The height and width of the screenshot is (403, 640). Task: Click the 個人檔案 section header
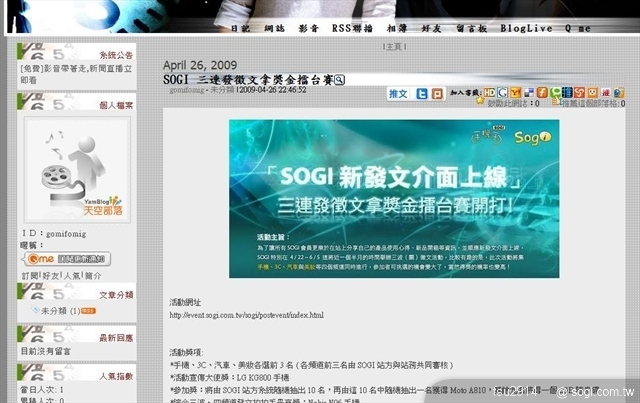(x=77, y=102)
